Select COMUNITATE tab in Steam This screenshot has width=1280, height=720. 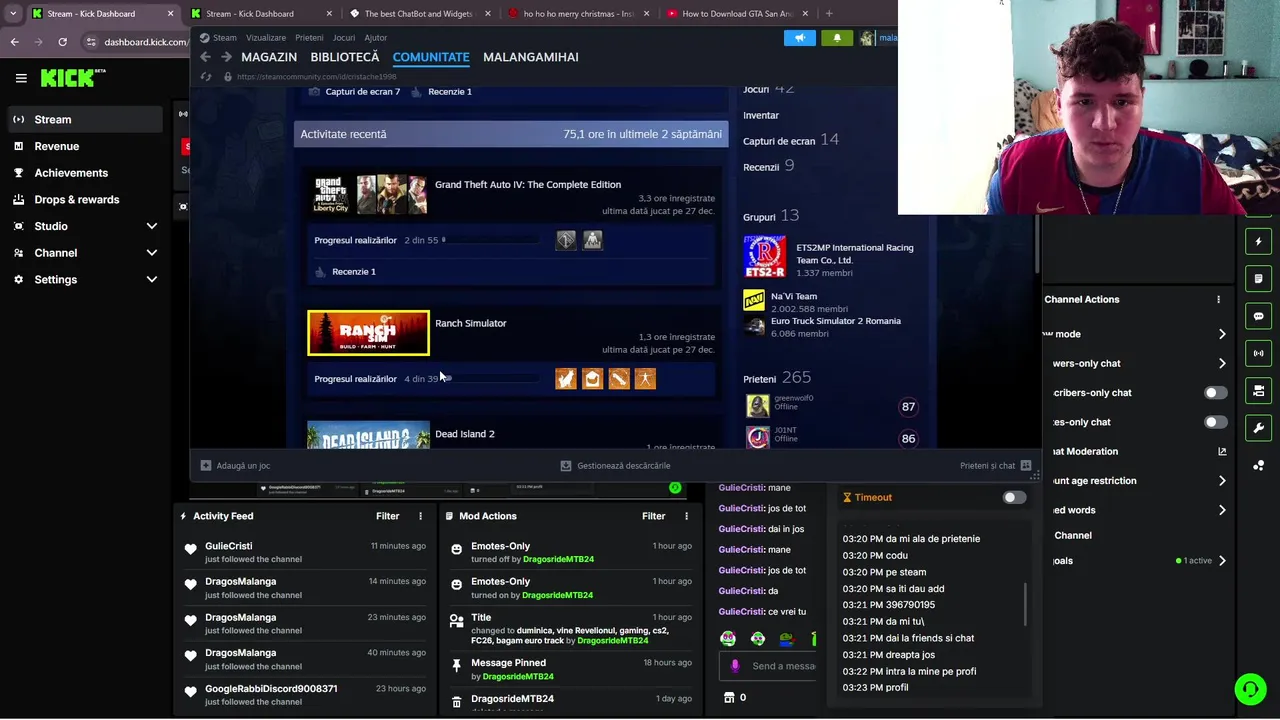click(x=431, y=57)
